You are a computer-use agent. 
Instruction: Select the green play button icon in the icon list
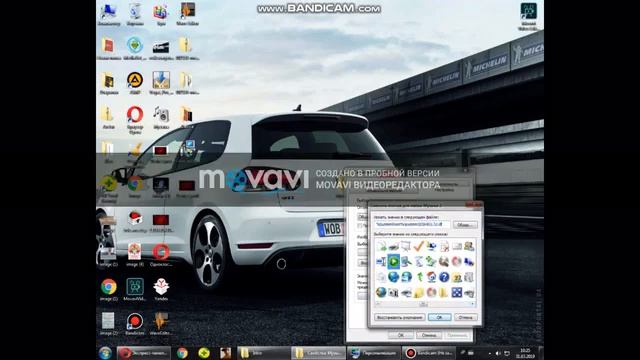coord(393,261)
